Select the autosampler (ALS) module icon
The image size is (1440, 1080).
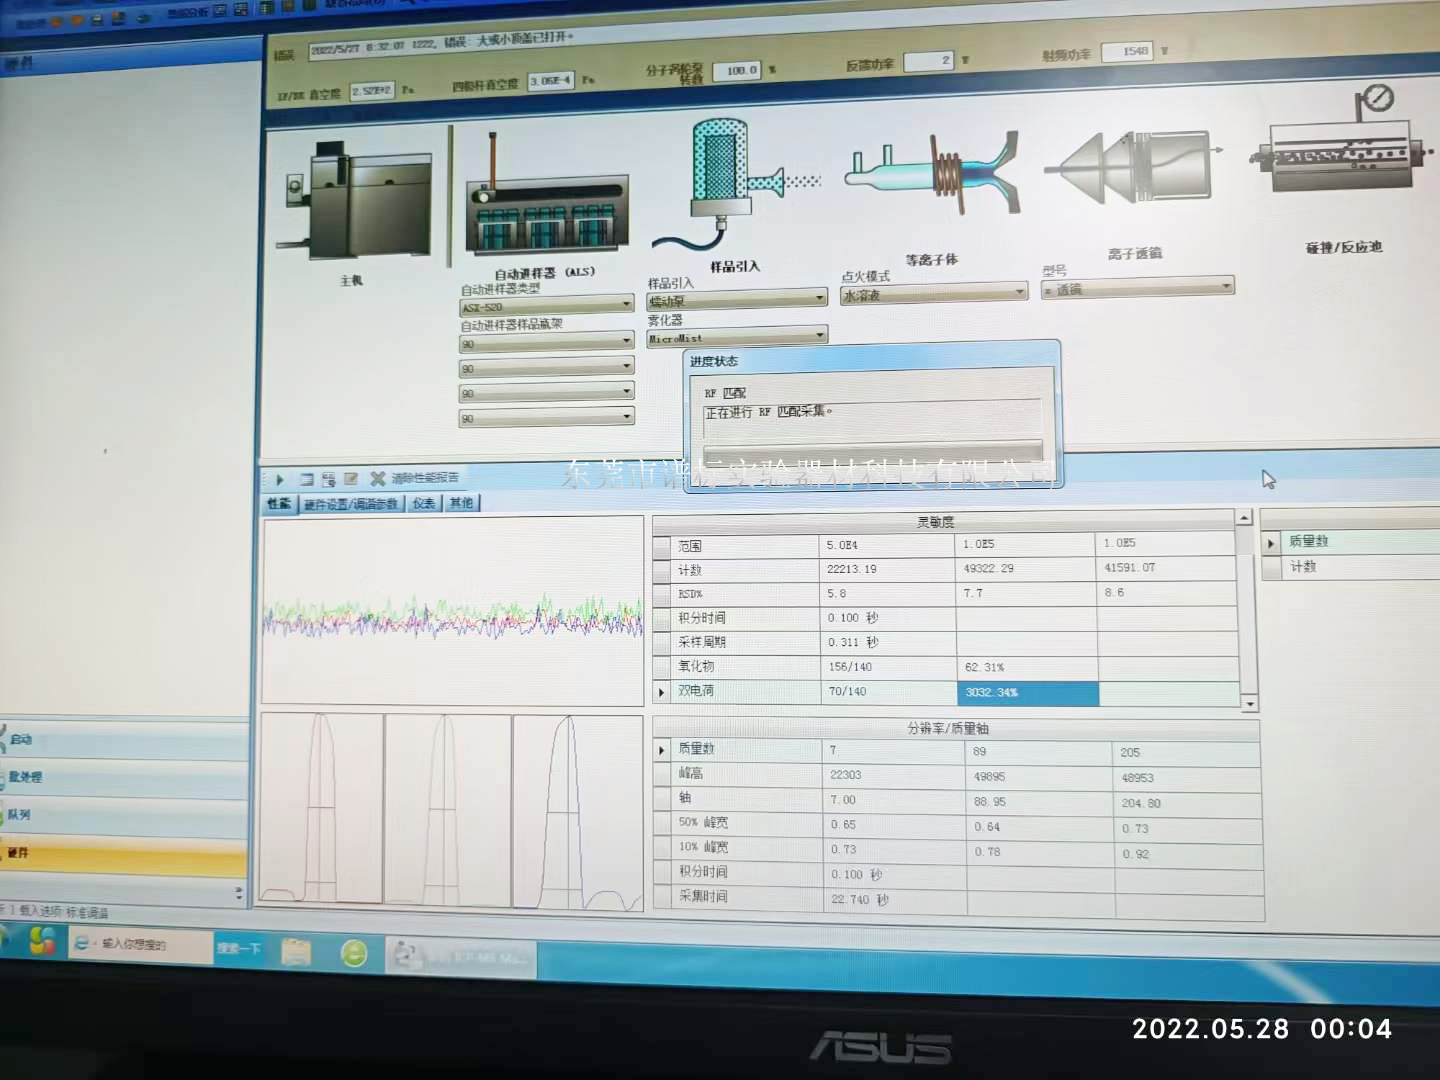(546, 204)
